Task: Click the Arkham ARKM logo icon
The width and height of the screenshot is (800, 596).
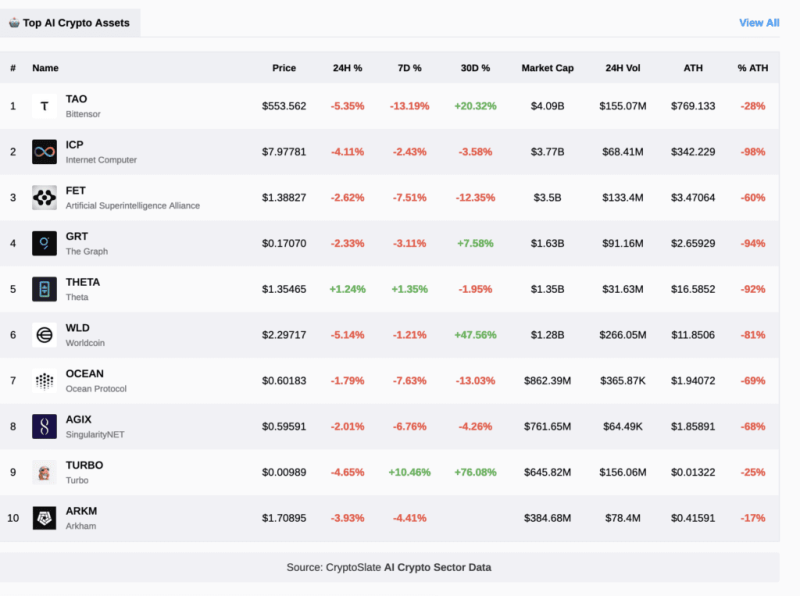Action: pyautogui.click(x=44, y=518)
